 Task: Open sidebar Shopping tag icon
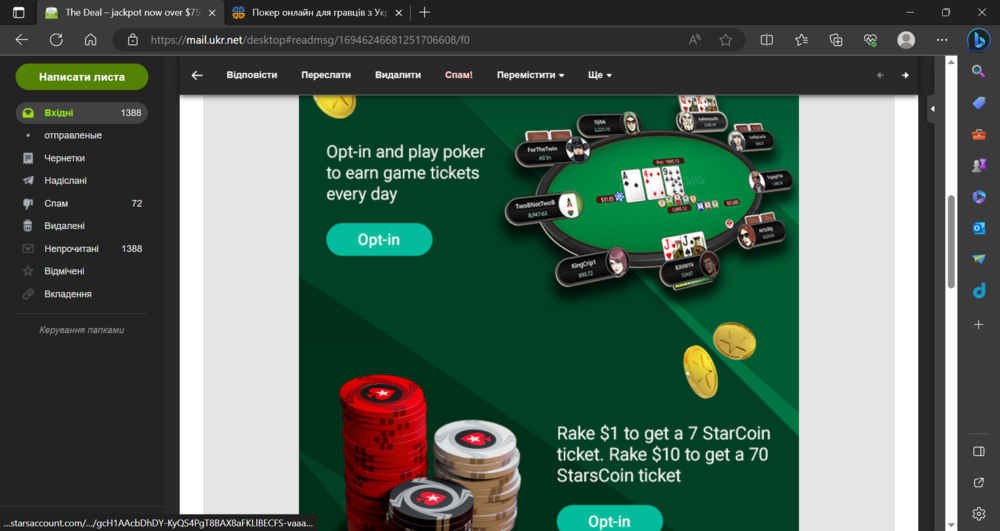(x=978, y=103)
